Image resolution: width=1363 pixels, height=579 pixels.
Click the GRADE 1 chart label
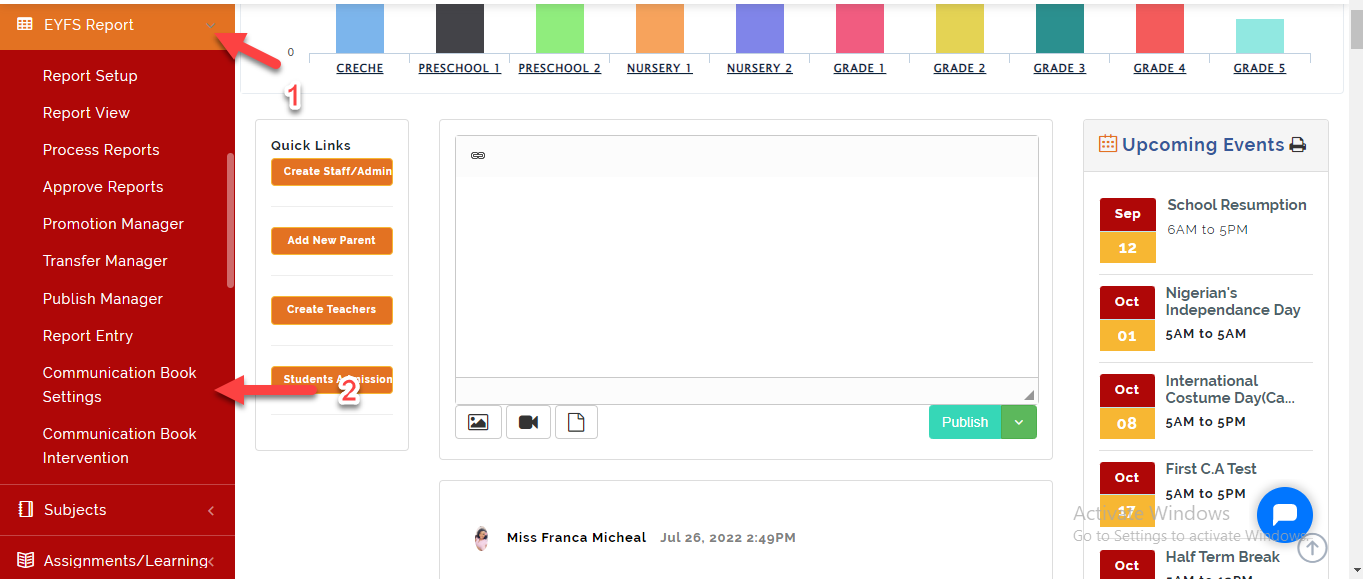click(x=860, y=68)
